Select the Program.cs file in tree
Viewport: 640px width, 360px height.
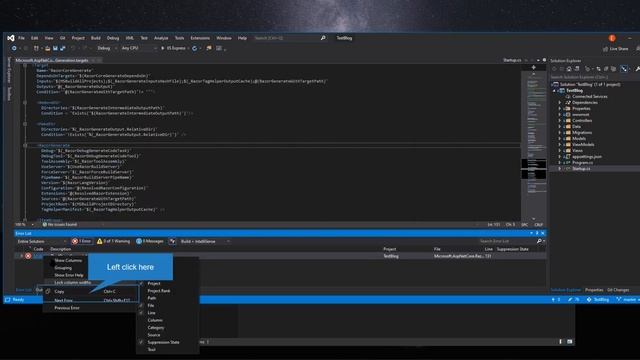click(582, 162)
